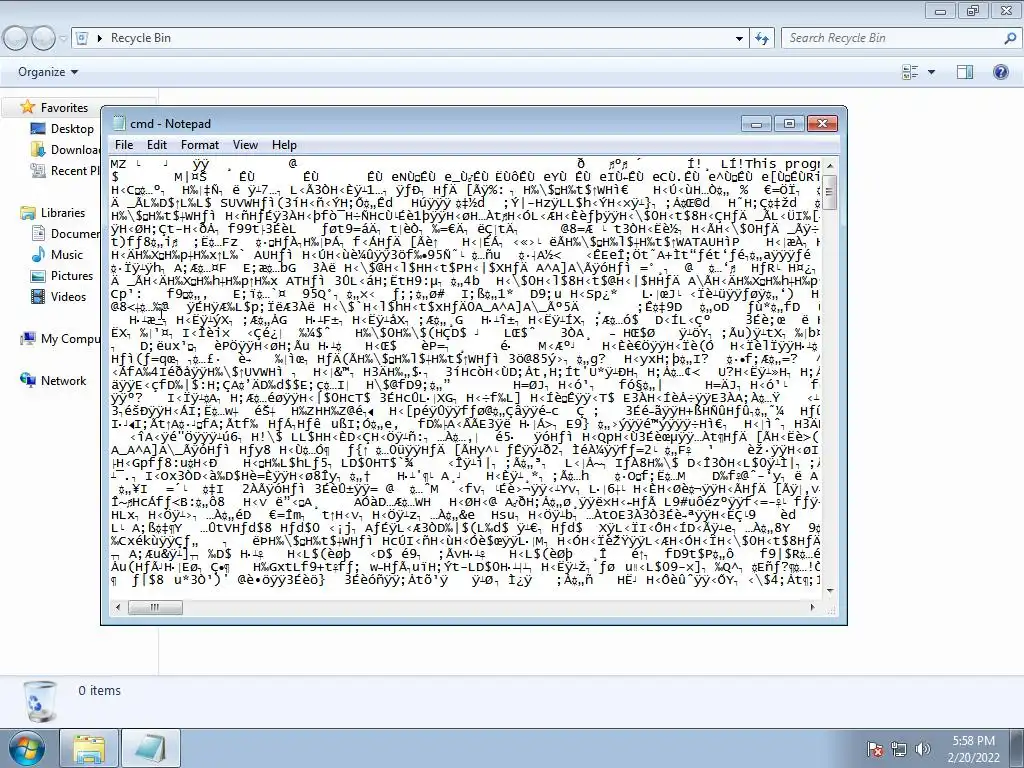Select Videos library

click(x=68, y=296)
